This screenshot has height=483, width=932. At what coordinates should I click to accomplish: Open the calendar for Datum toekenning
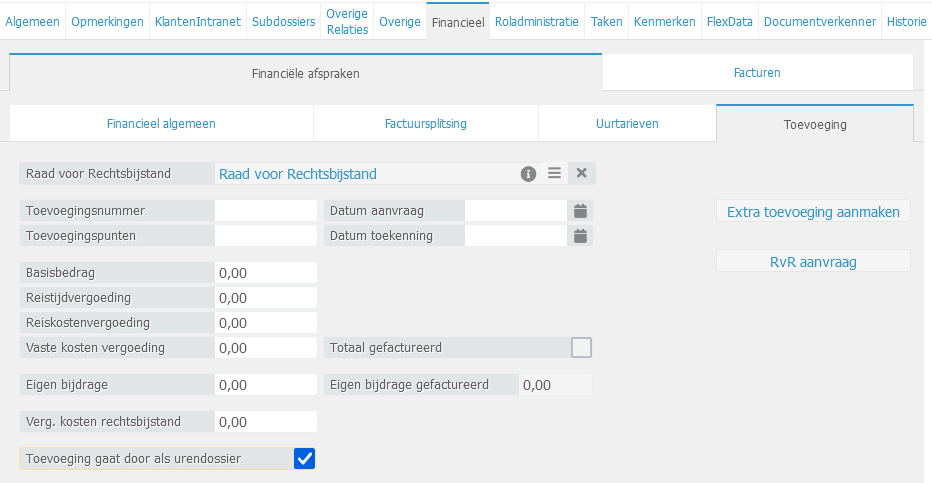(580, 236)
